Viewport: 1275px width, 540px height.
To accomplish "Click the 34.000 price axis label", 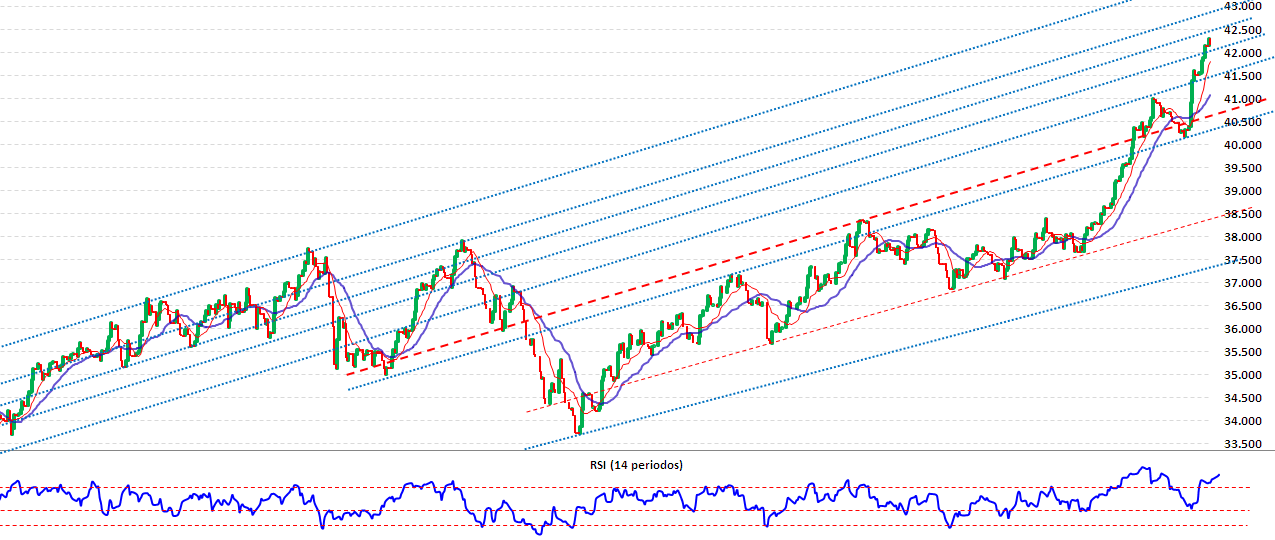I will click(1245, 421).
